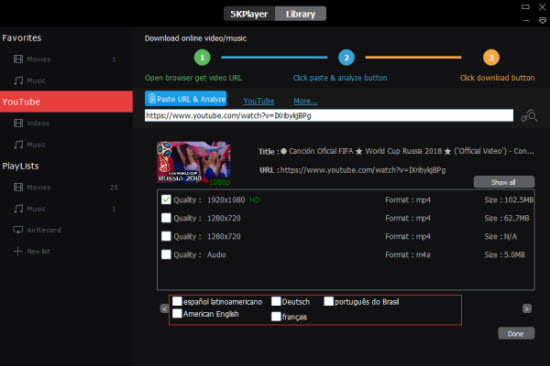Enable português do Brasil subtitle

(x=329, y=301)
